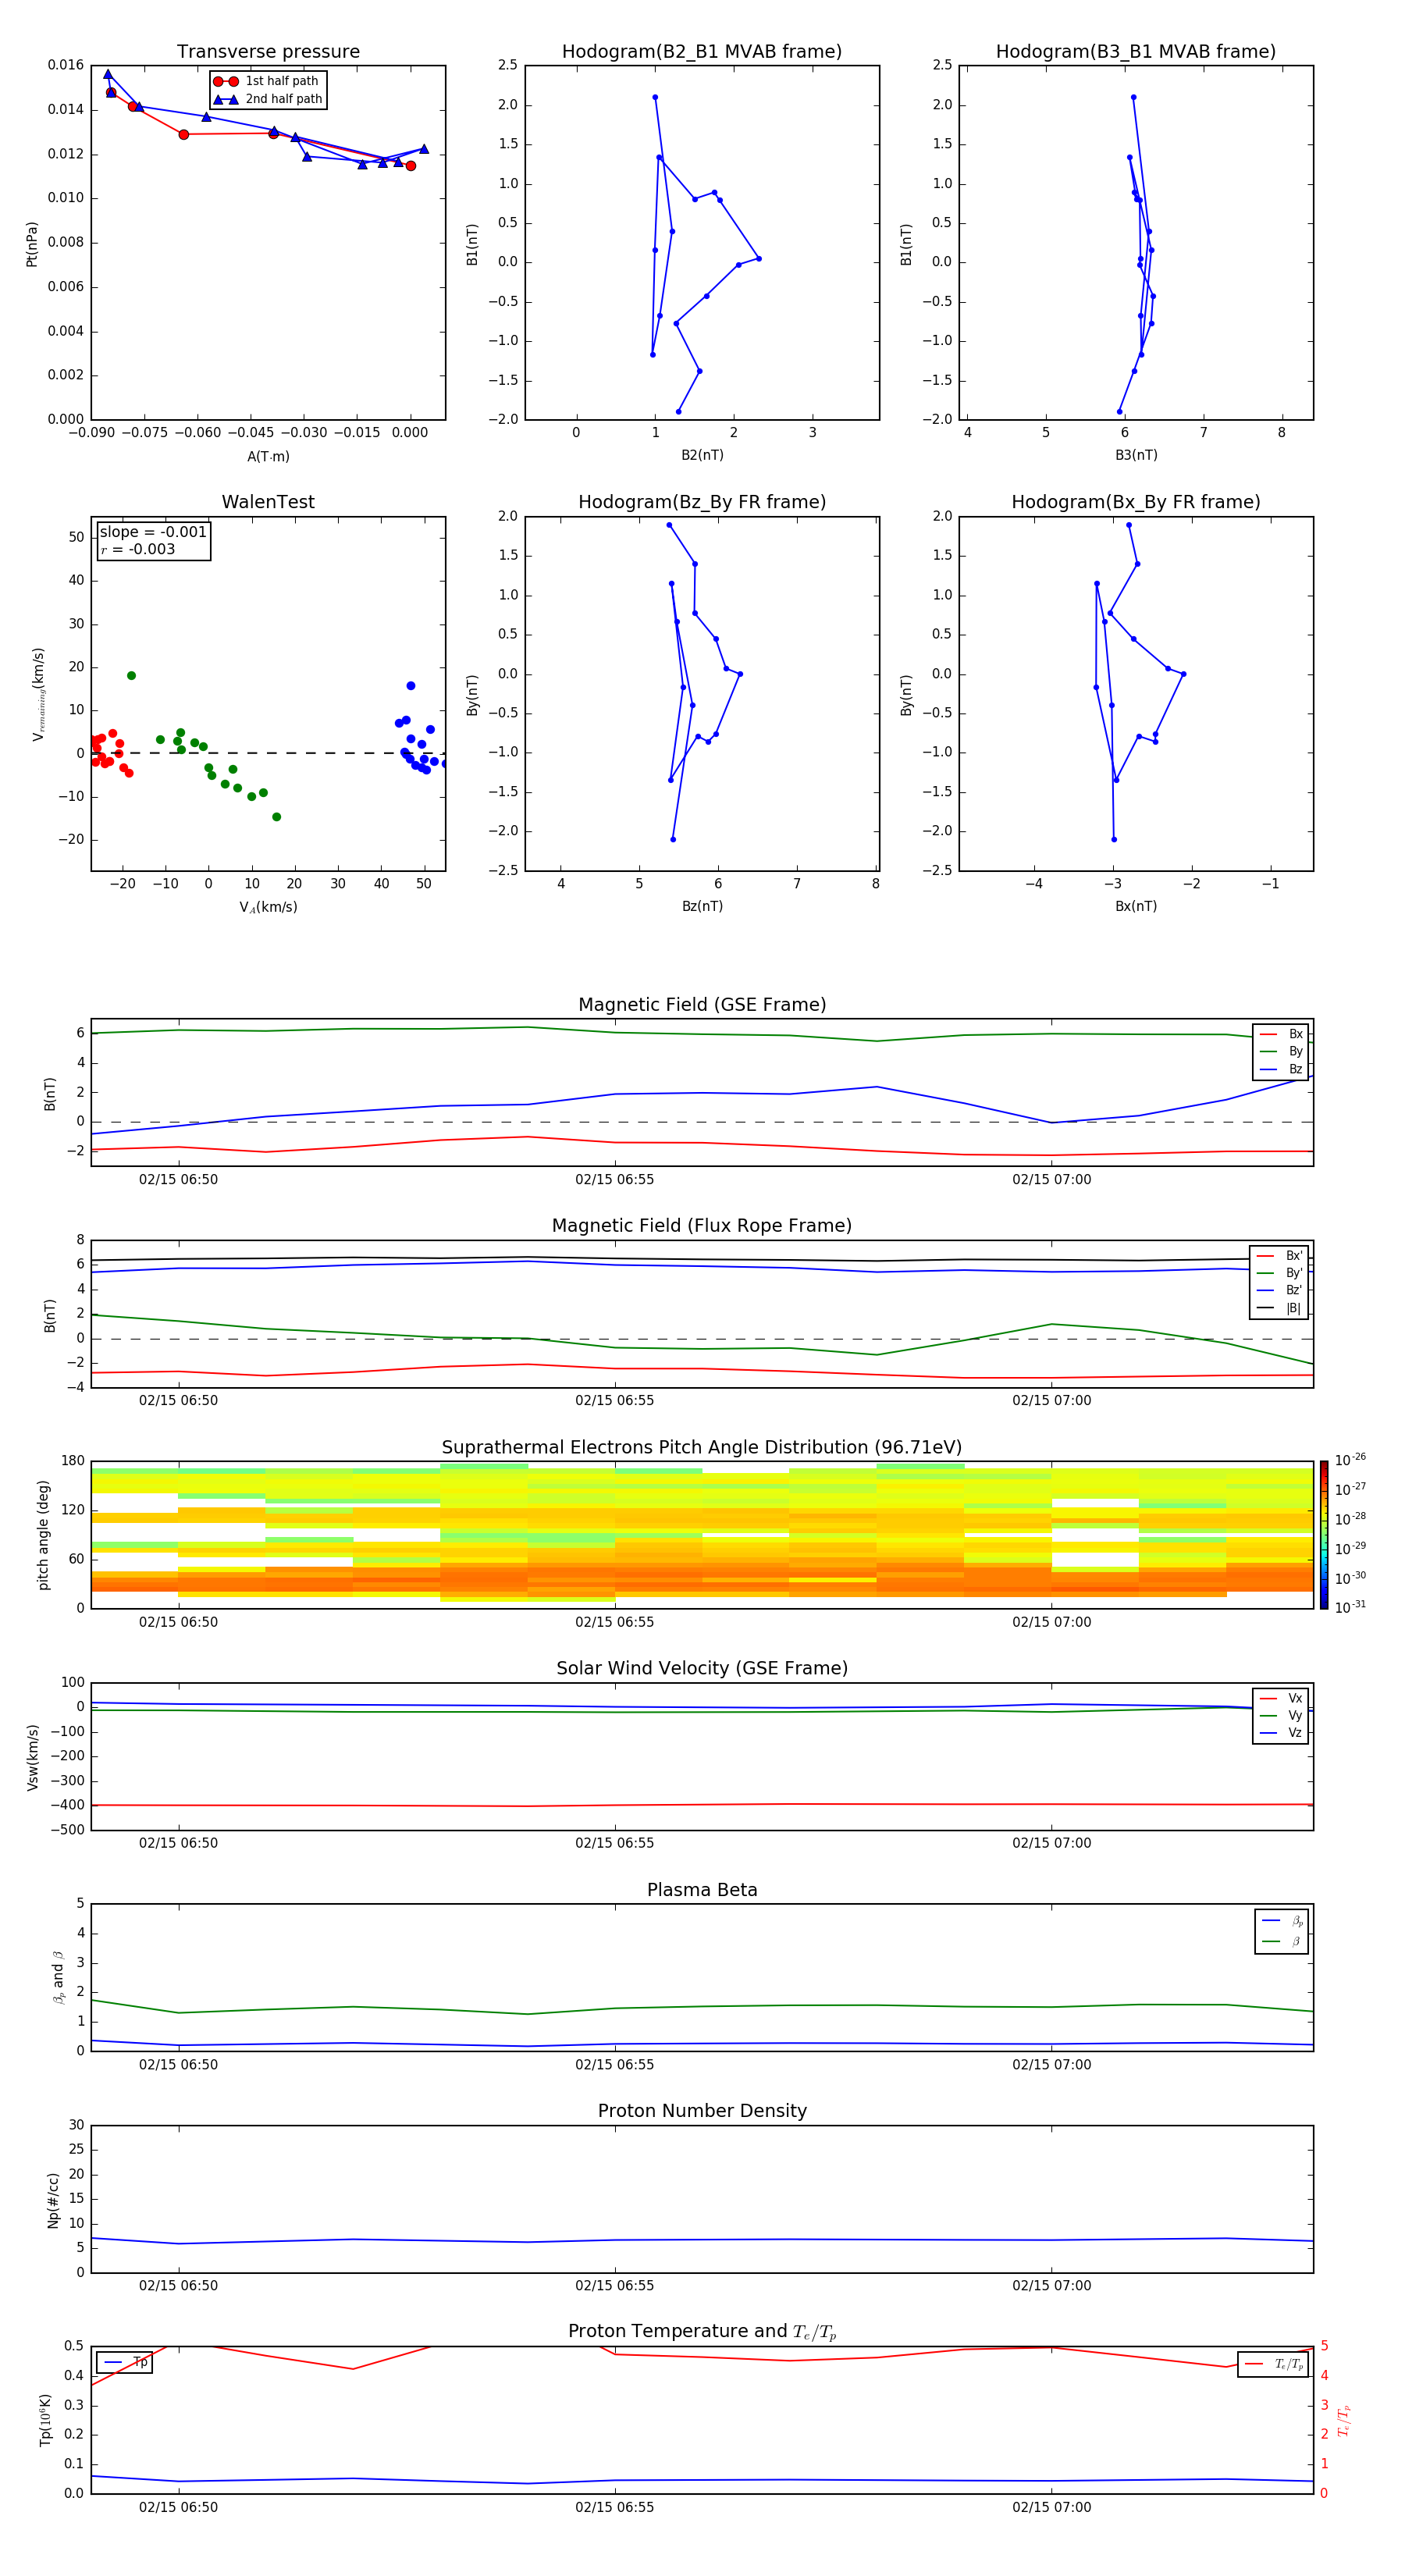The height and width of the screenshot is (2576, 1405).
Task: Click '|B|' in the Flux Rope legend
Action: pos(1293,1308)
